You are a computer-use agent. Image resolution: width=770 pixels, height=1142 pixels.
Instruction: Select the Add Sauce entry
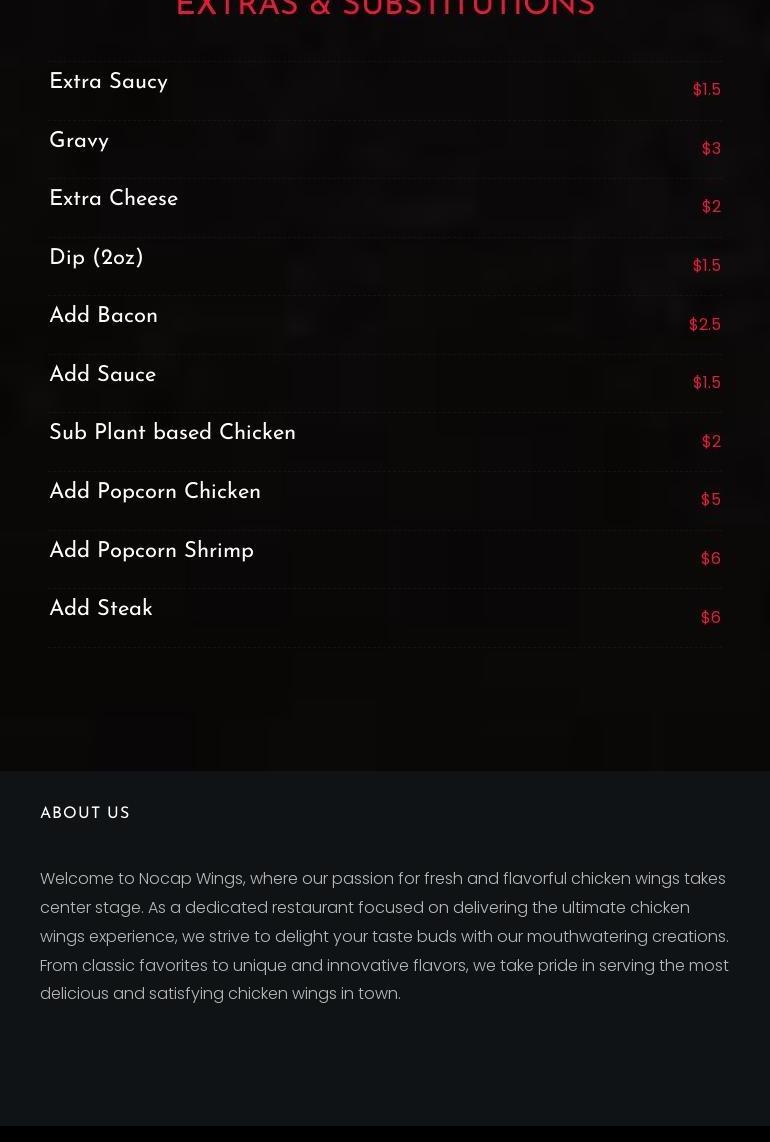(x=103, y=374)
